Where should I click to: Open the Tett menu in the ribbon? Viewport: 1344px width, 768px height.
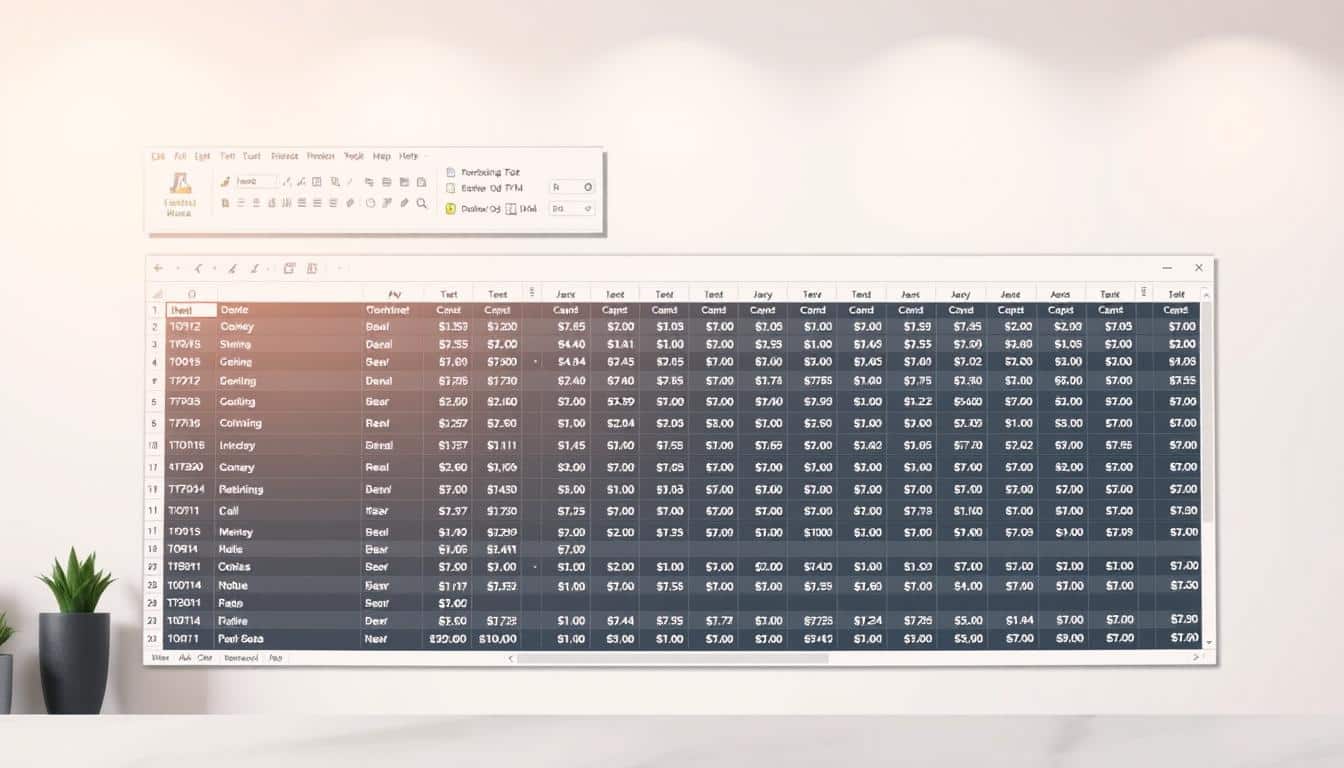(x=228, y=156)
